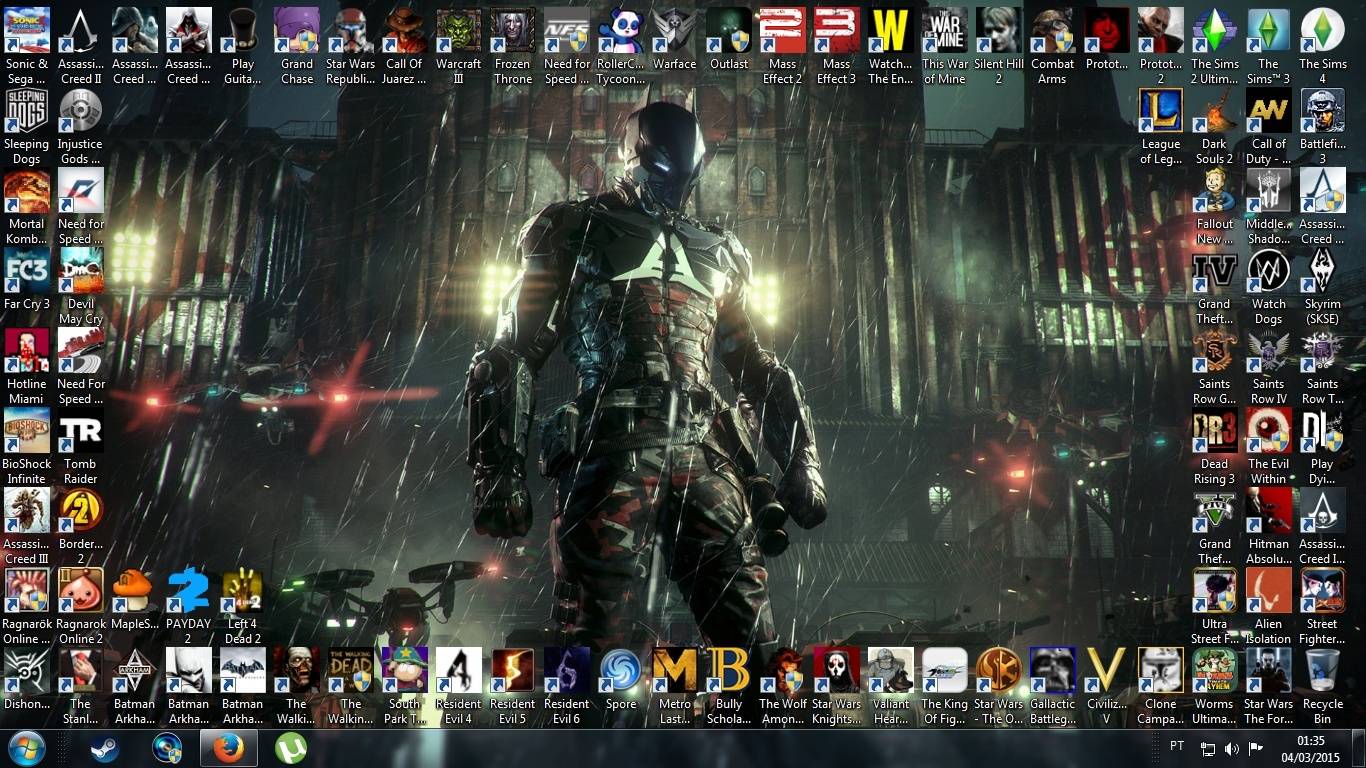
Task: Select The Sims 2 Ultimate icon
Action: (1215, 30)
